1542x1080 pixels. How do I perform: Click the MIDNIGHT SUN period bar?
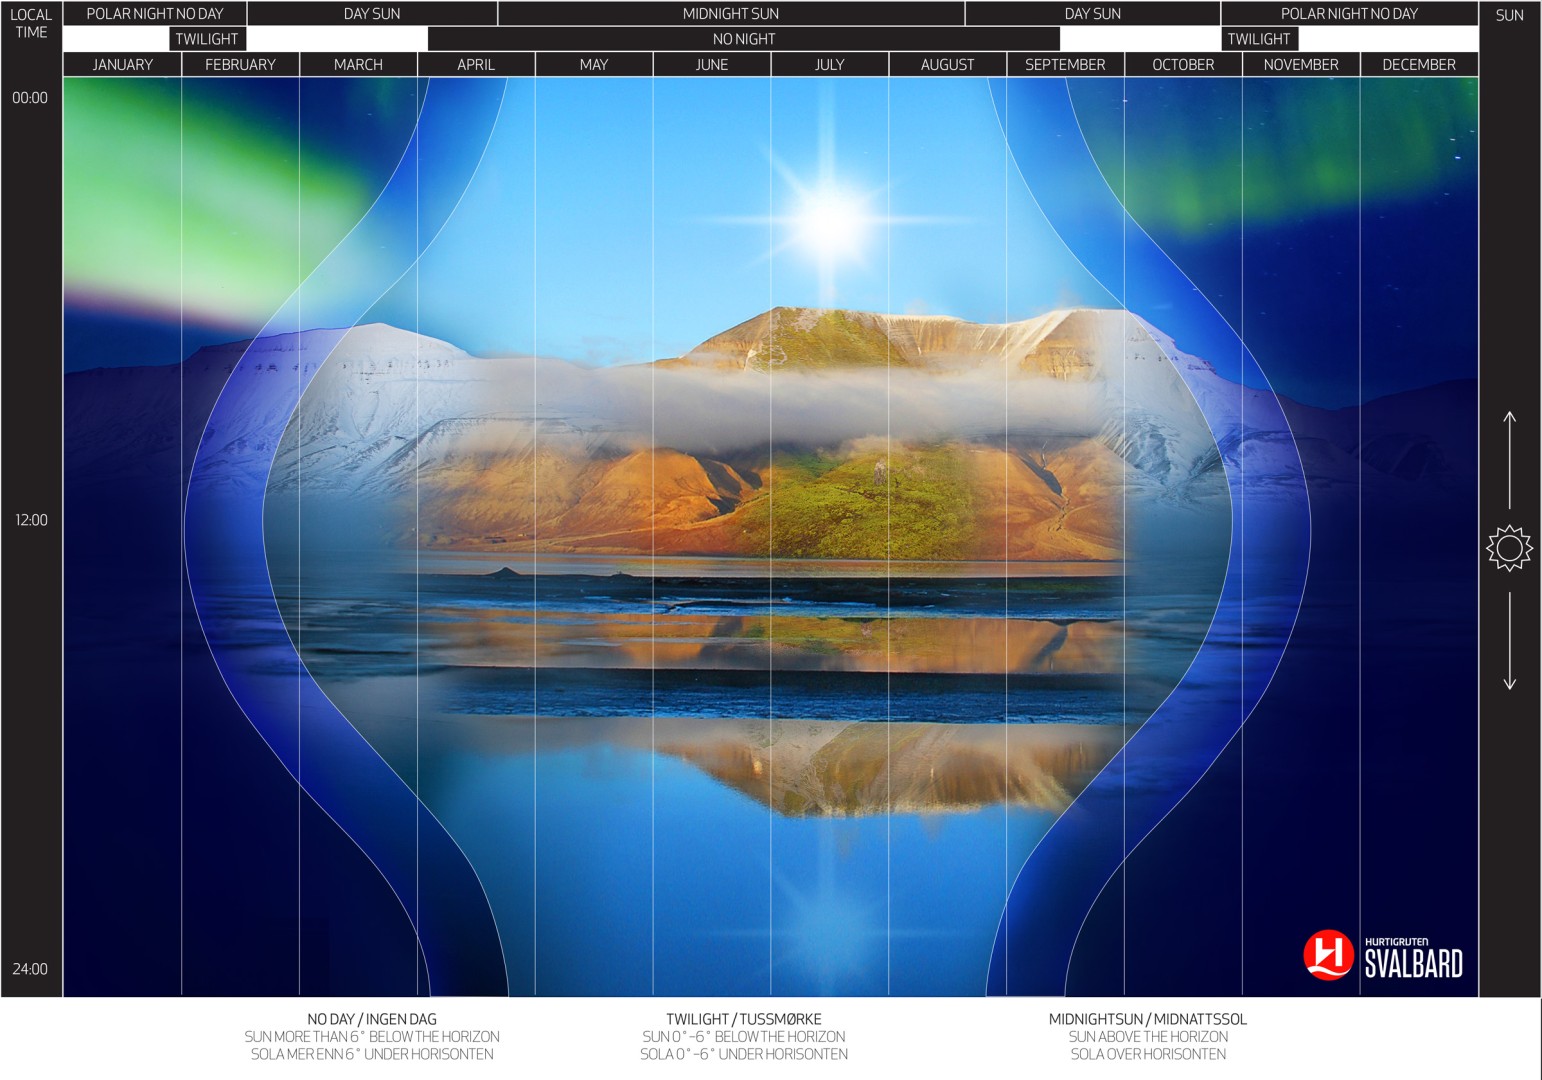click(730, 14)
